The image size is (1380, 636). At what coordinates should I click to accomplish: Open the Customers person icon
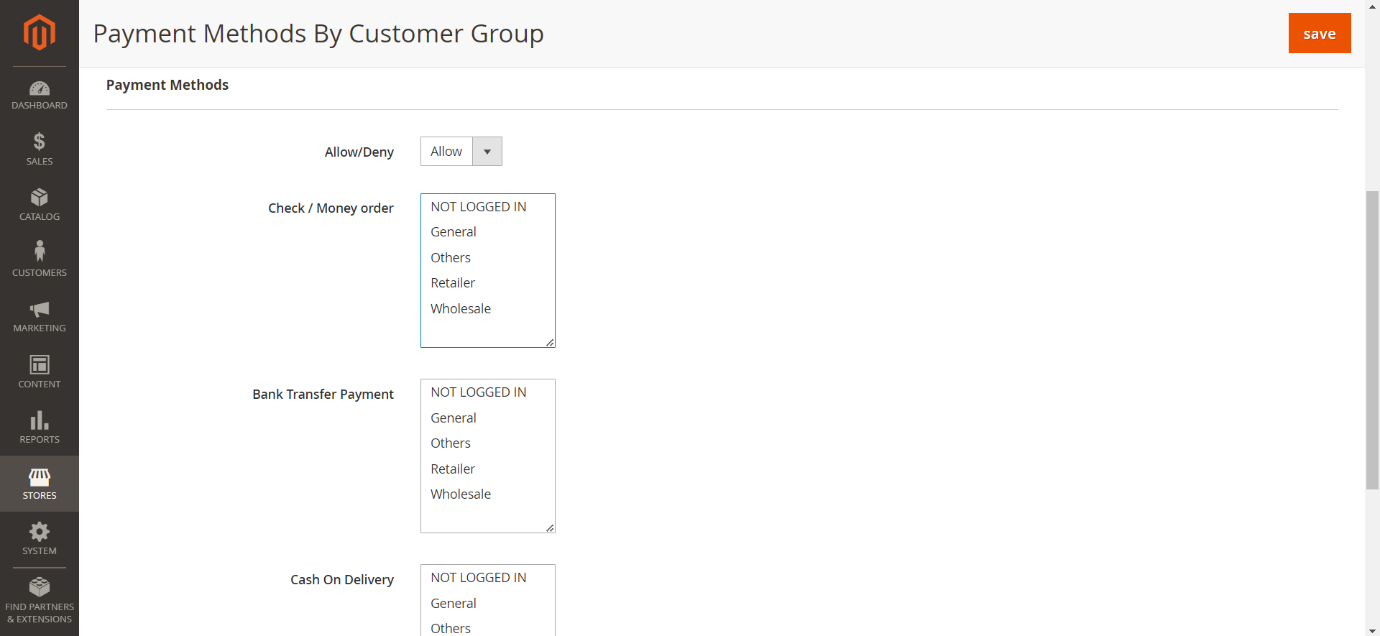[39, 252]
